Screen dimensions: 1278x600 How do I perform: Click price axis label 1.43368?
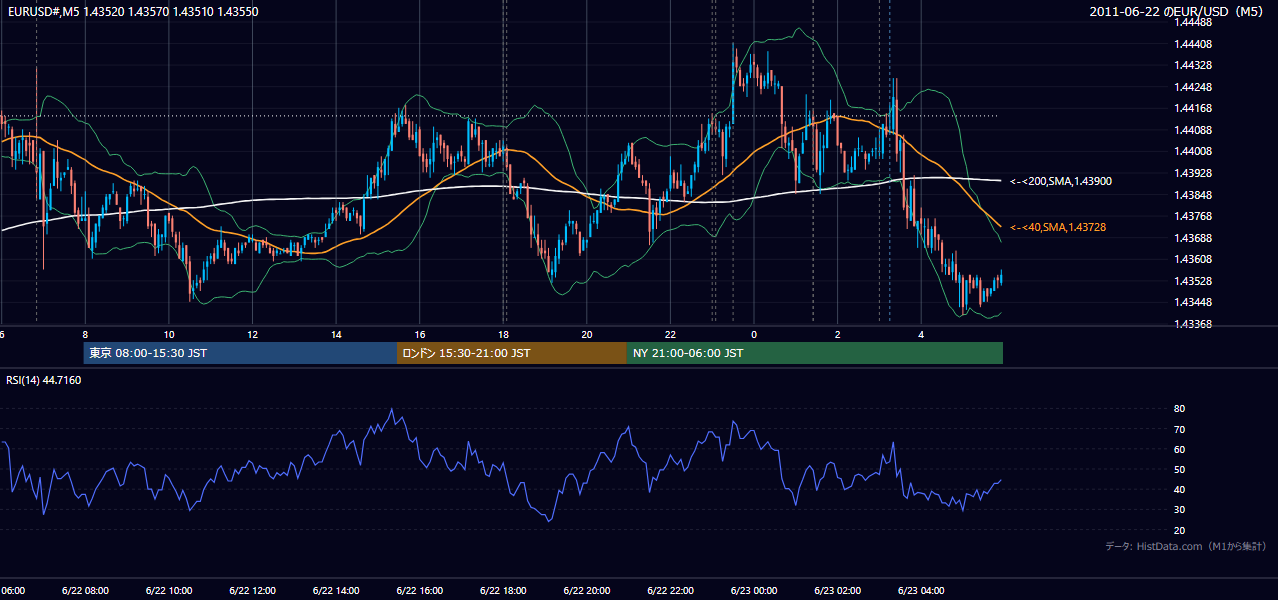[x=1195, y=324]
